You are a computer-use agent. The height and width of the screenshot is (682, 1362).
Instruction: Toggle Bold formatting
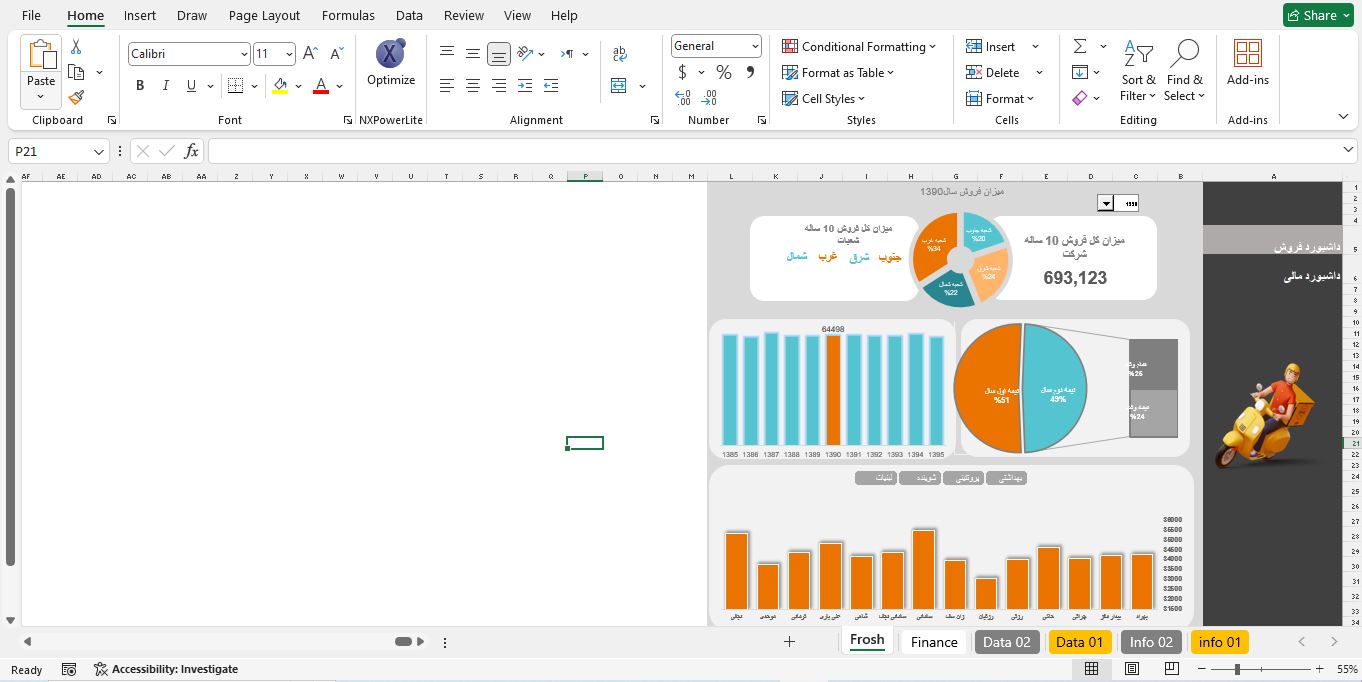pos(140,86)
